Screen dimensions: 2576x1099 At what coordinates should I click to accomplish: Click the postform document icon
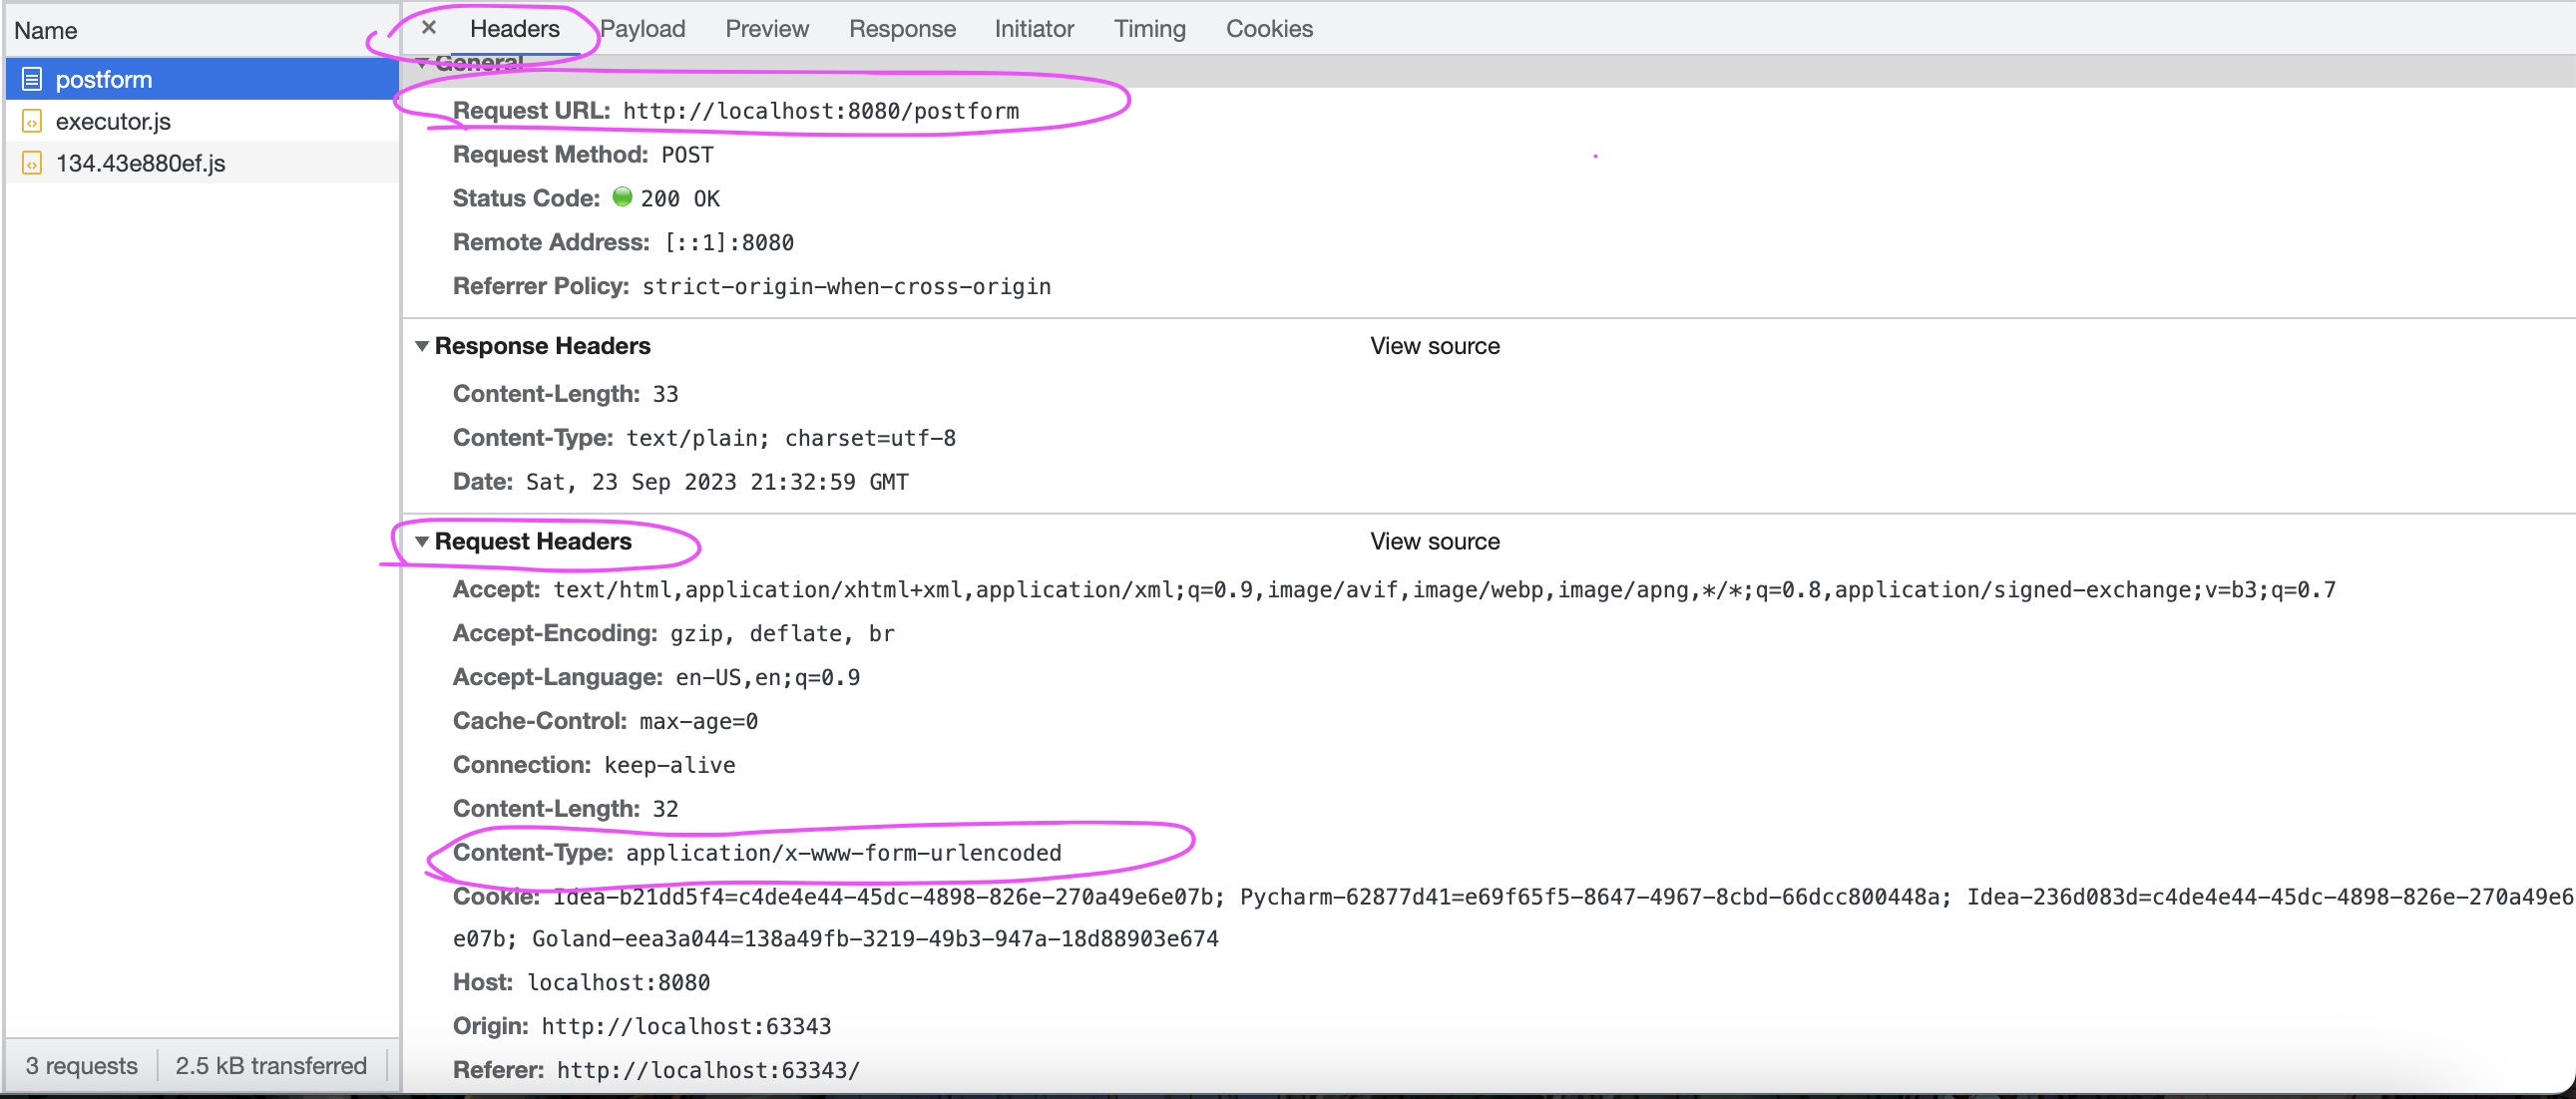click(32, 79)
